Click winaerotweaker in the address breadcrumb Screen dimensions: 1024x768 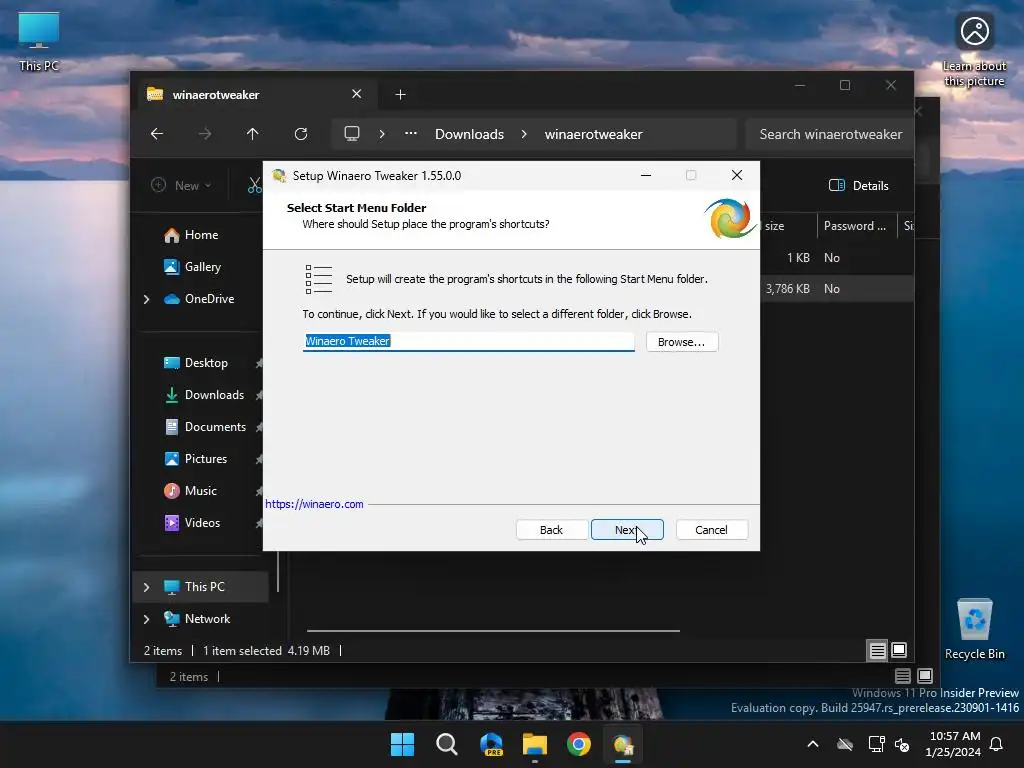pyautogui.click(x=594, y=134)
